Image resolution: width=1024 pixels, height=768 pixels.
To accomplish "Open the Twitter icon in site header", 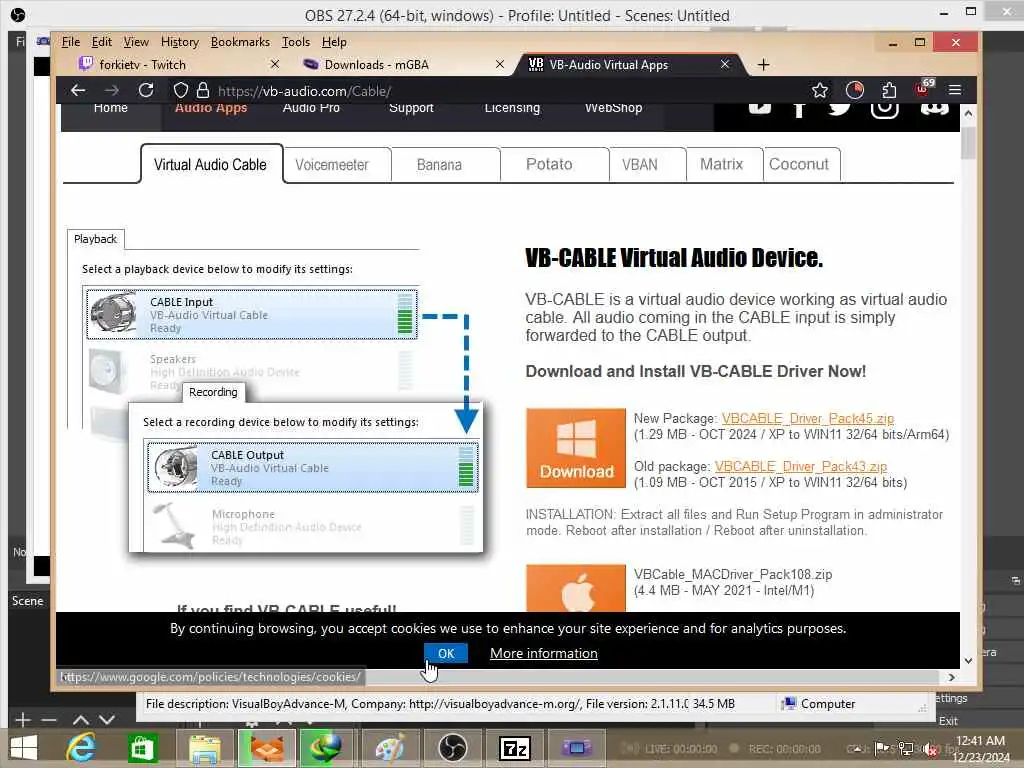I will pyautogui.click(x=839, y=108).
